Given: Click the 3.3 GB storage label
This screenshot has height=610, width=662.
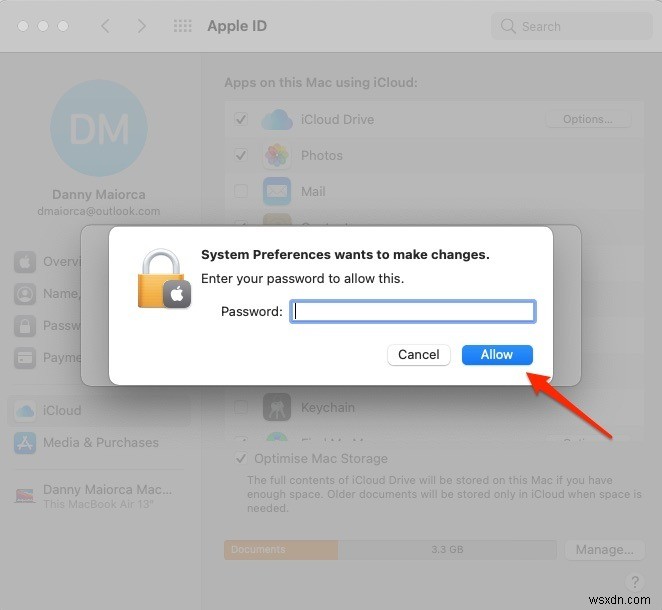Looking at the screenshot, I should point(448,550).
